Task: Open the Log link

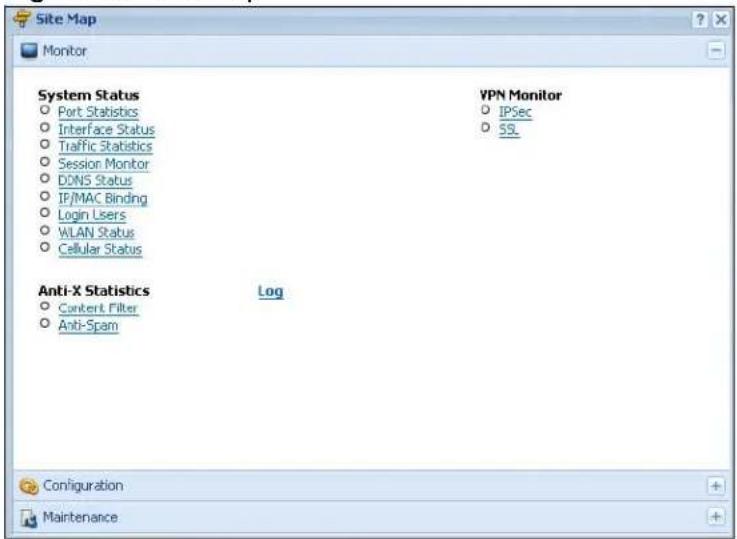Action: click(270, 292)
